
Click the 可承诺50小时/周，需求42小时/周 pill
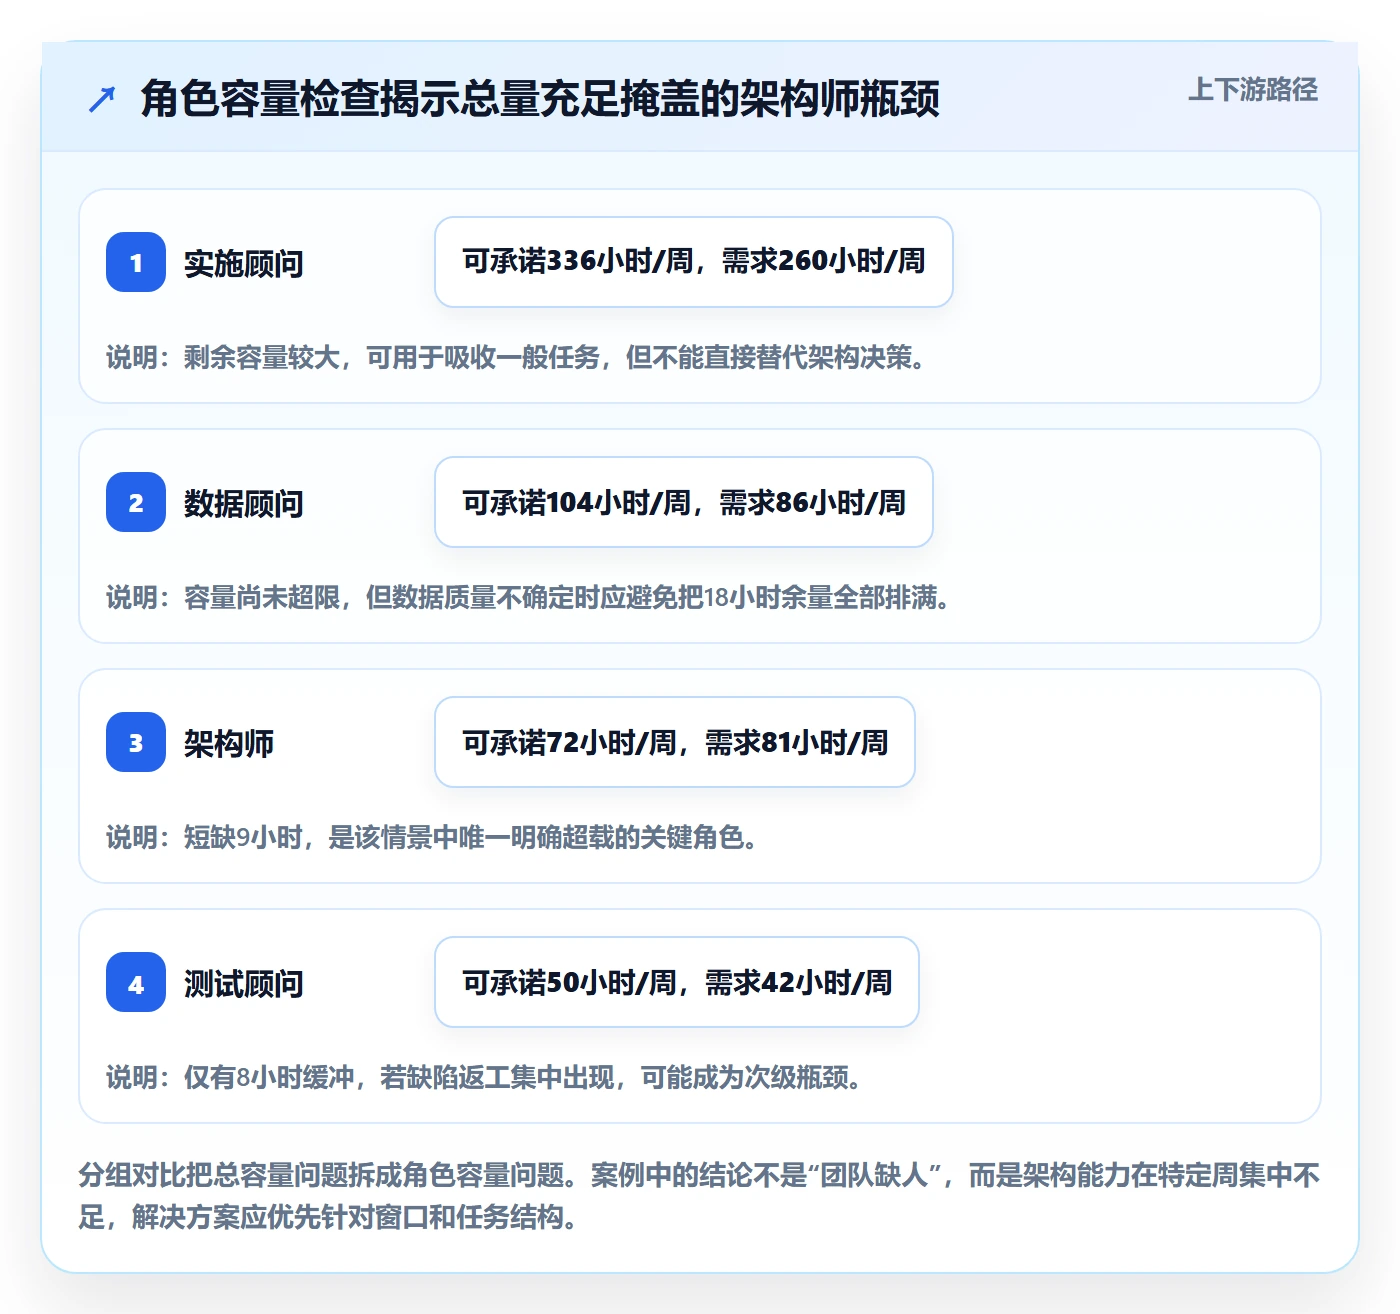pyautogui.click(x=677, y=982)
